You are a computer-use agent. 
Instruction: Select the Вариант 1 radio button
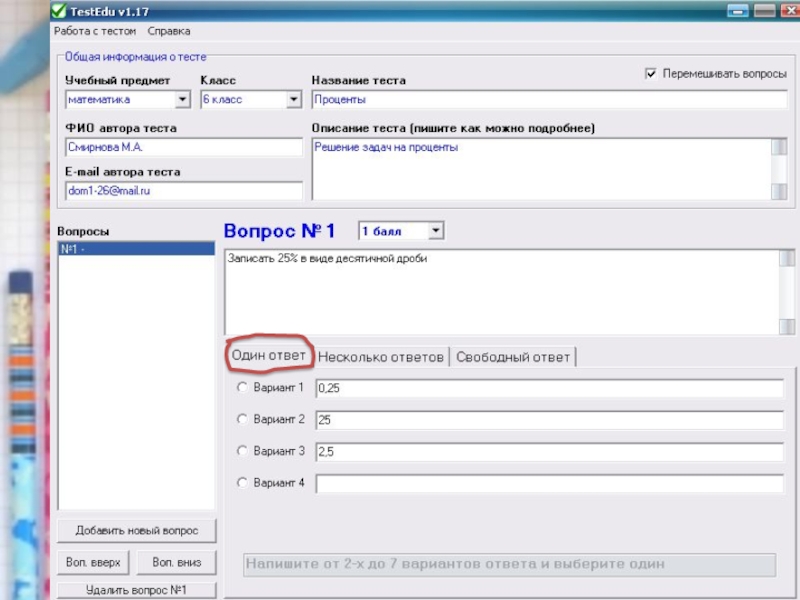pyautogui.click(x=241, y=387)
